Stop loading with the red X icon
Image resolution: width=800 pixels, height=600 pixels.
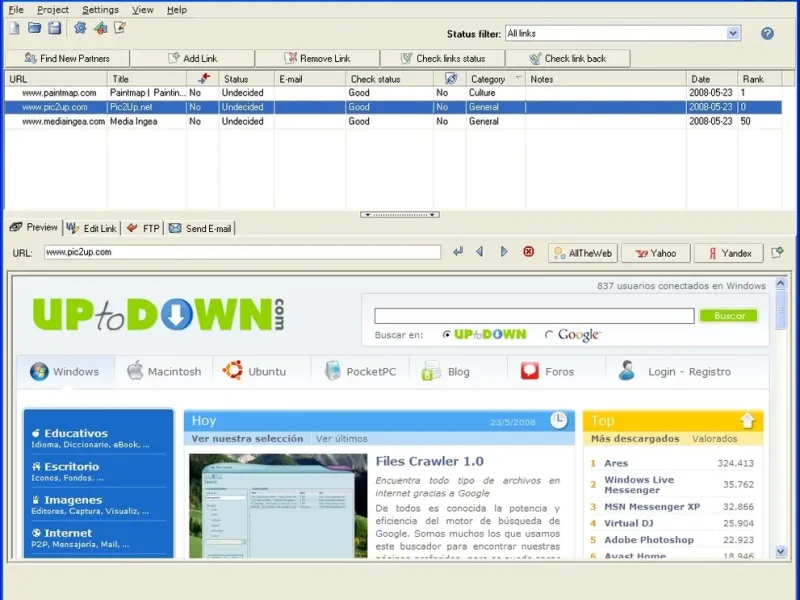[529, 252]
